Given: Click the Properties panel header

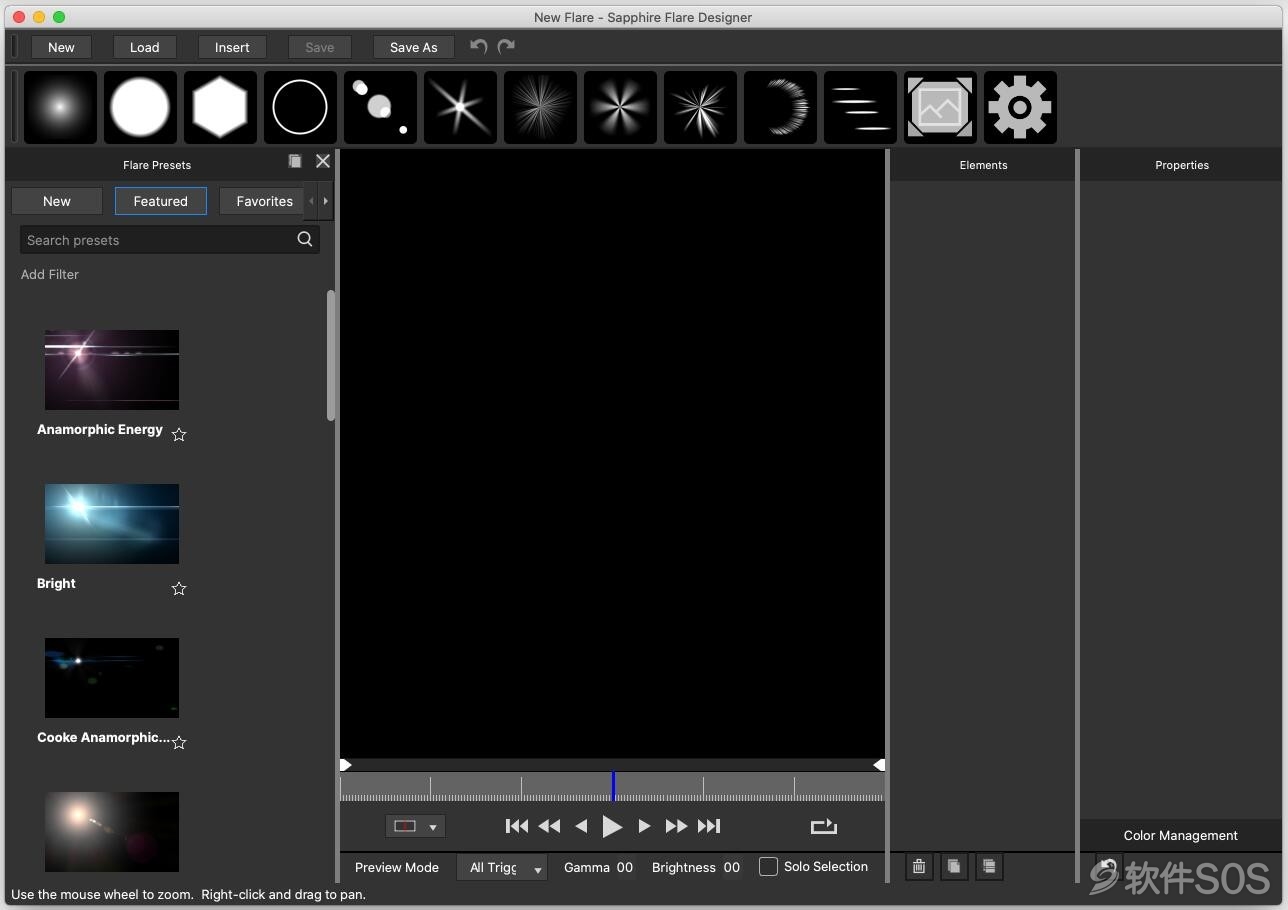Looking at the screenshot, I should click(x=1182, y=165).
